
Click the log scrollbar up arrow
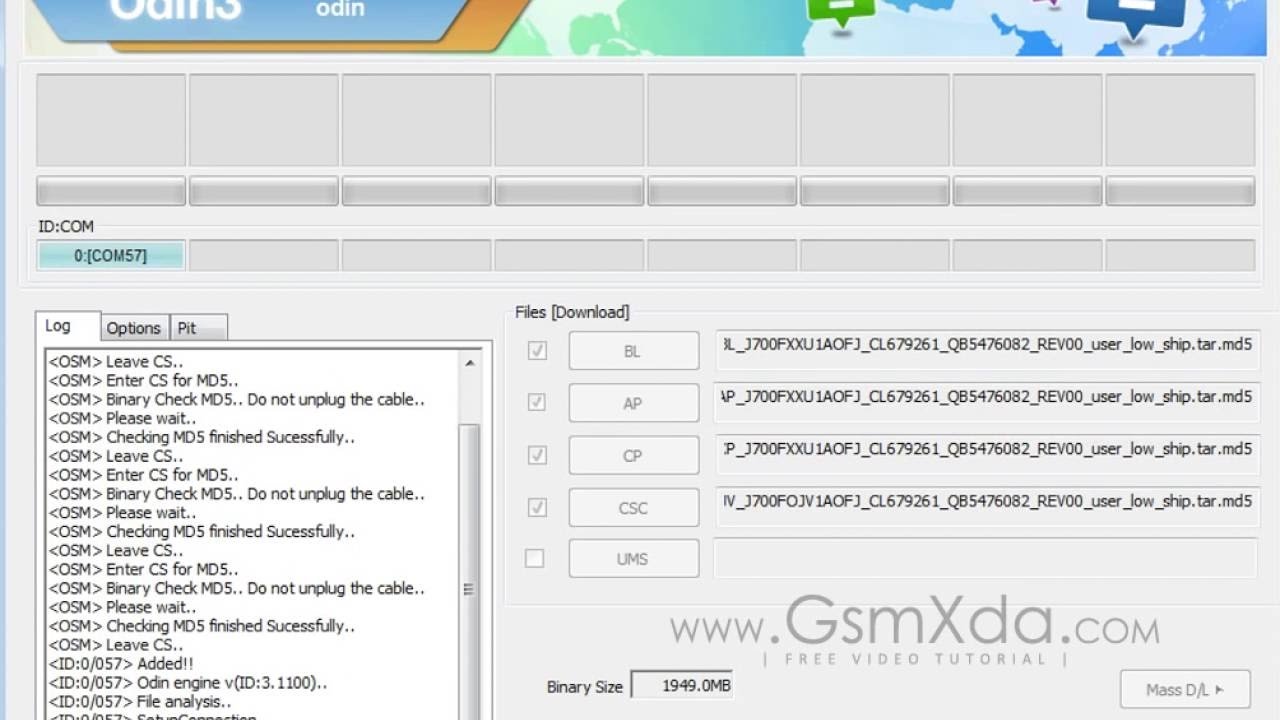(469, 363)
